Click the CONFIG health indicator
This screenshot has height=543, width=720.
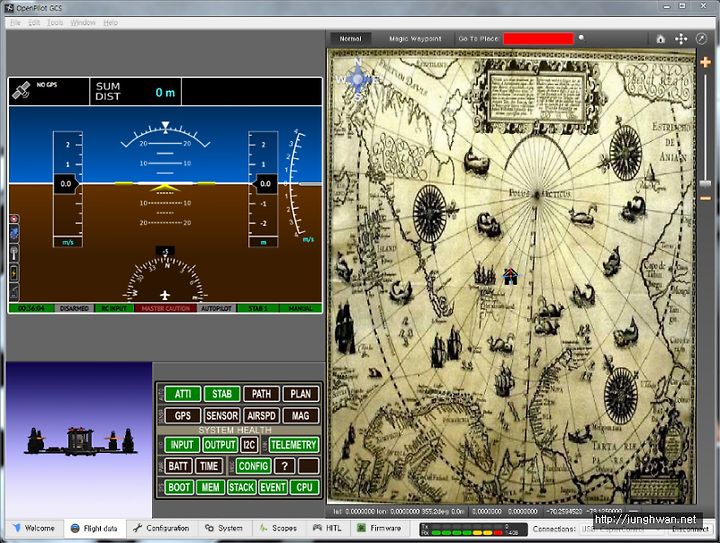pos(253,466)
